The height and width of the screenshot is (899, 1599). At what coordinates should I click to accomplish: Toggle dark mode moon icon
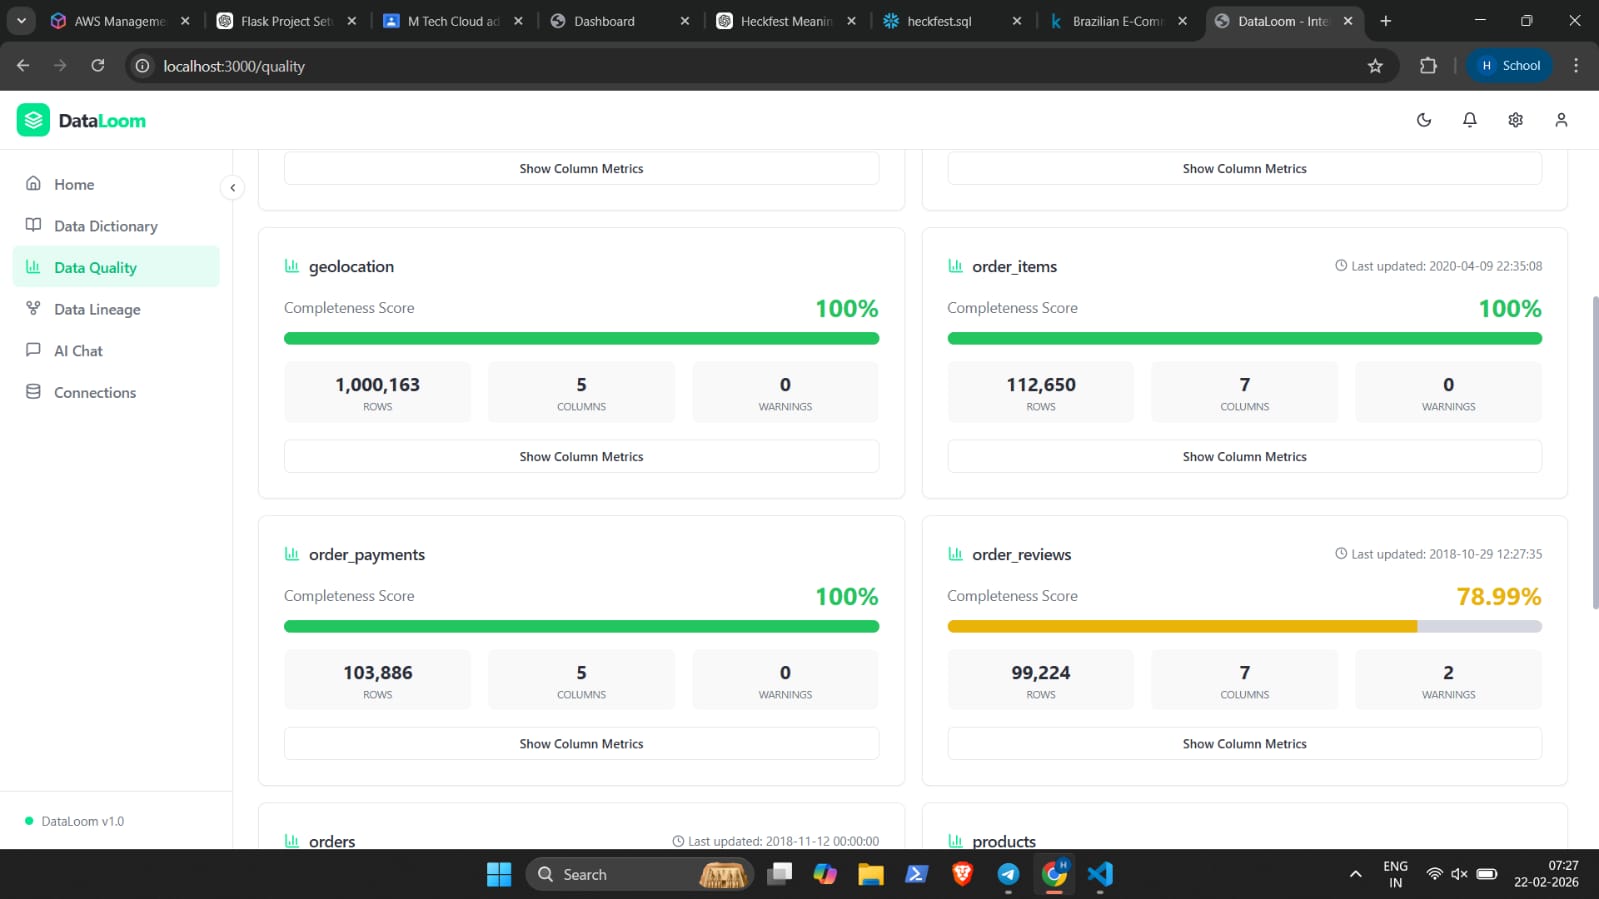coord(1424,120)
